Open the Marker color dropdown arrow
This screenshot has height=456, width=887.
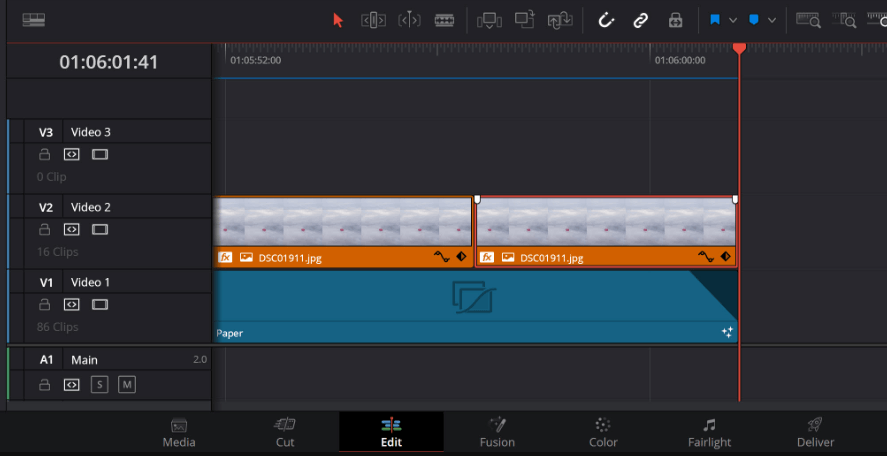[772, 20]
